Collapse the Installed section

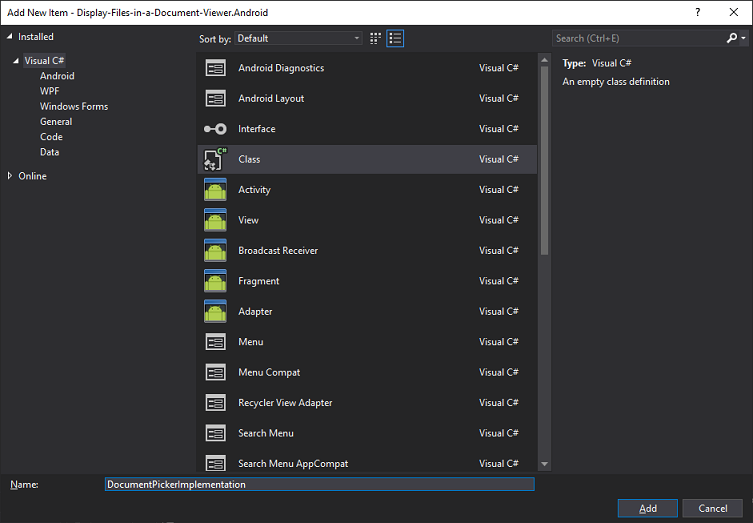click(x=10, y=36)
